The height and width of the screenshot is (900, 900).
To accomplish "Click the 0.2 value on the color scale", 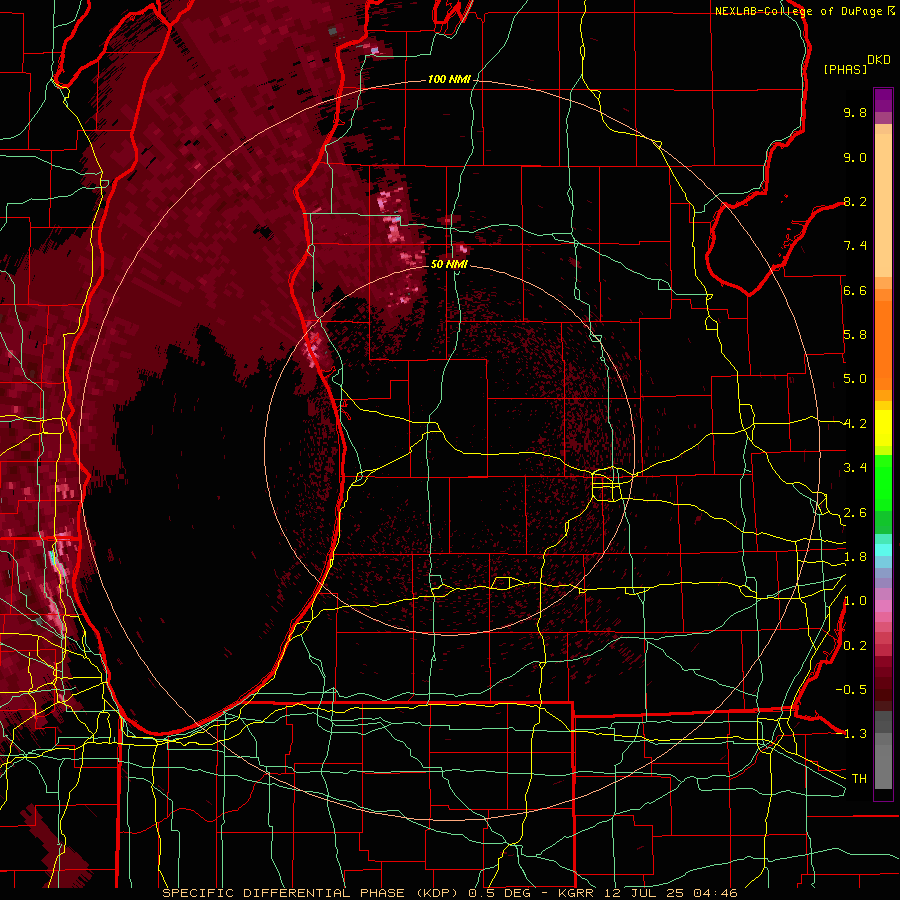I will click(855, 646).
